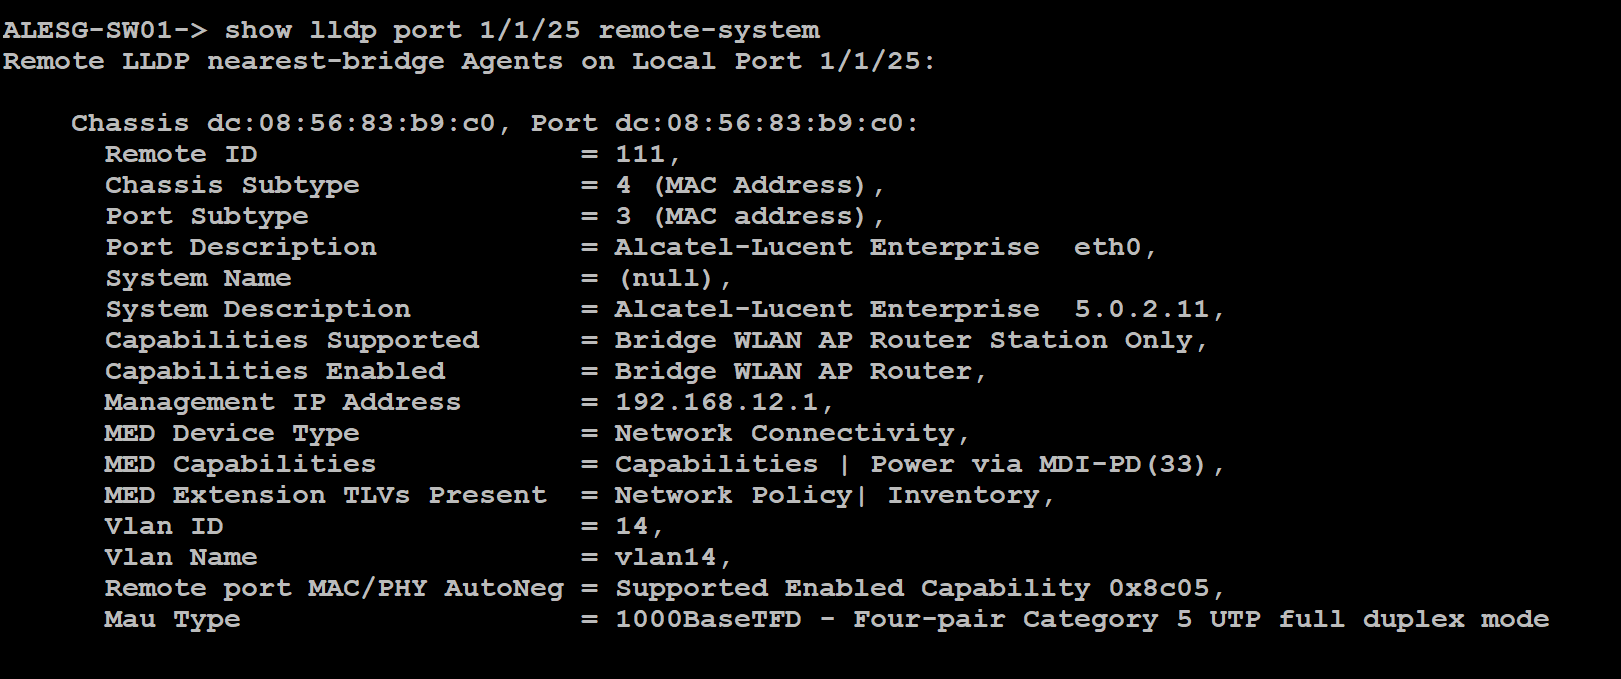
Task: Click the Port Description eth0 text
Action: (x=1108, y=247)
